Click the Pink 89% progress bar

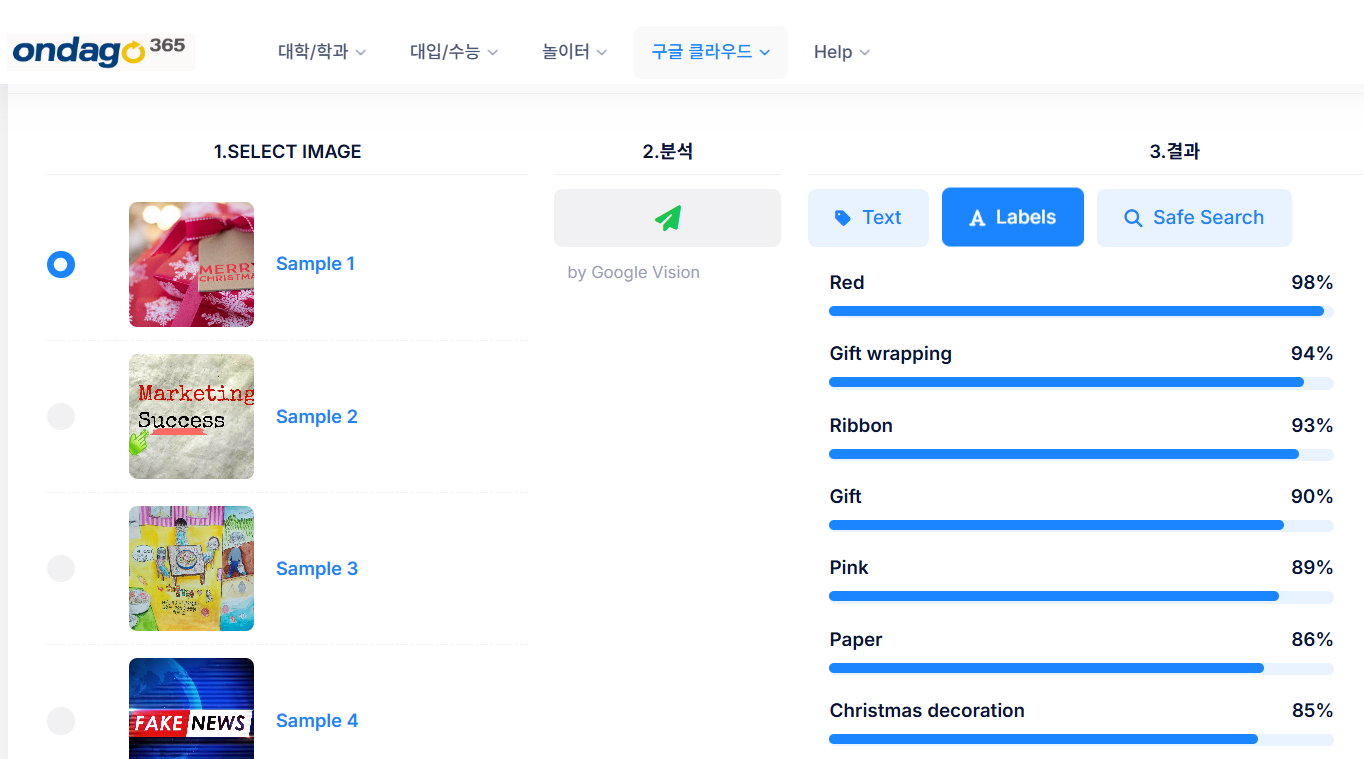tap(1081, 596)
